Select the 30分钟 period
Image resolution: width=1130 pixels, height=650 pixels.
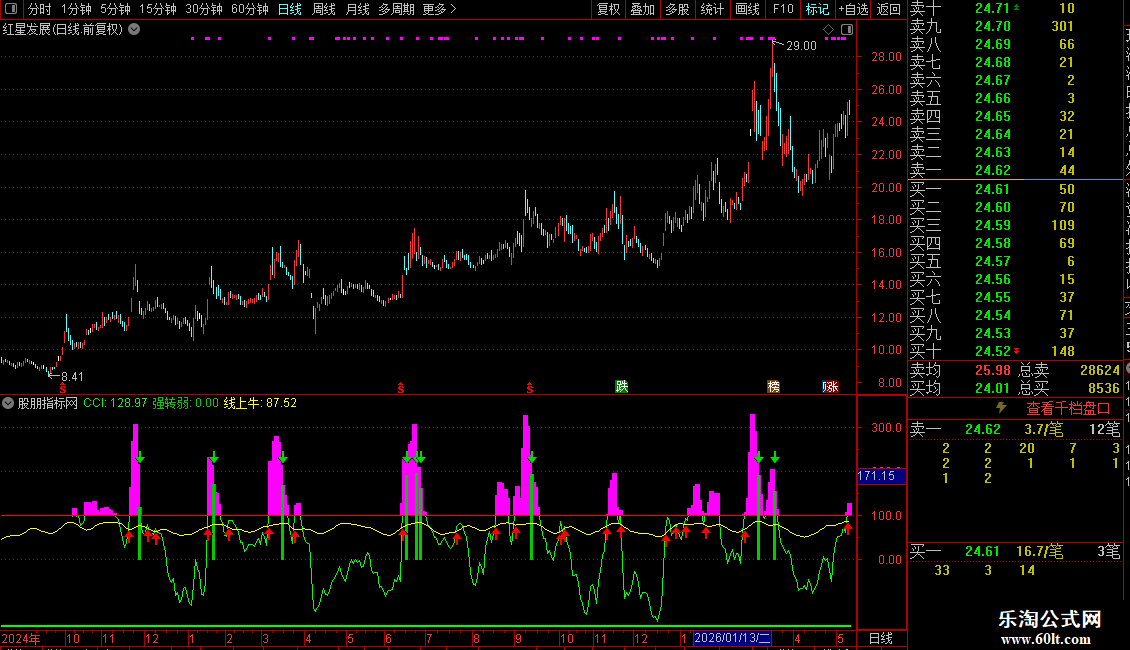point(204,9)
